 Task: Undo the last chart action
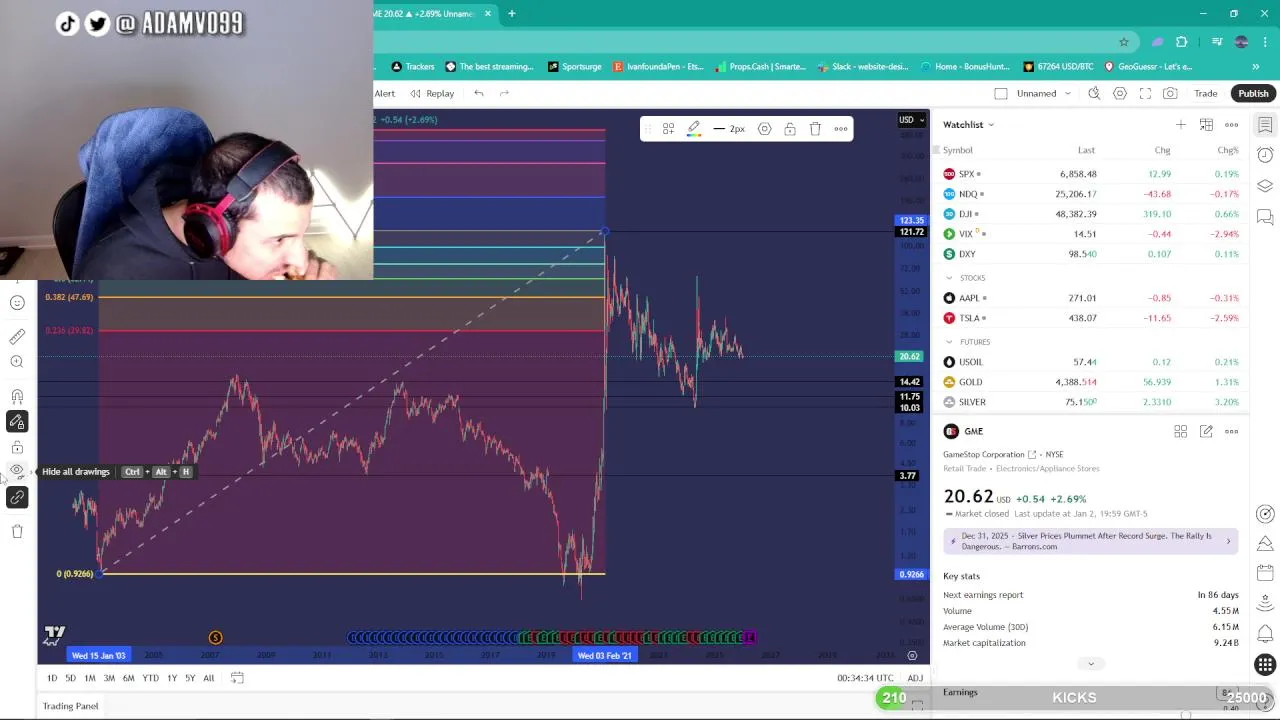click(479, 93)
